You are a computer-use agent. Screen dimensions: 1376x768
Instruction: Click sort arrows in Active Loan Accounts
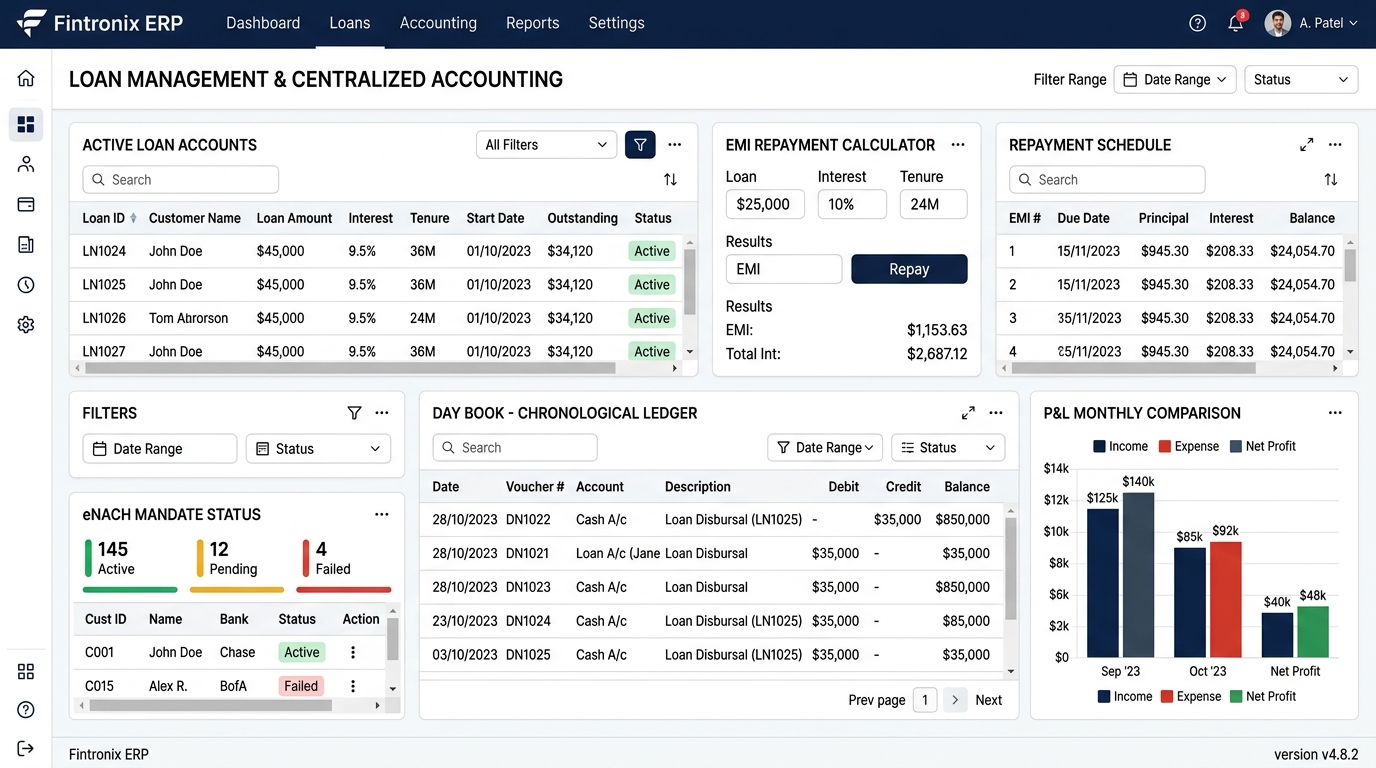(670, 180)
